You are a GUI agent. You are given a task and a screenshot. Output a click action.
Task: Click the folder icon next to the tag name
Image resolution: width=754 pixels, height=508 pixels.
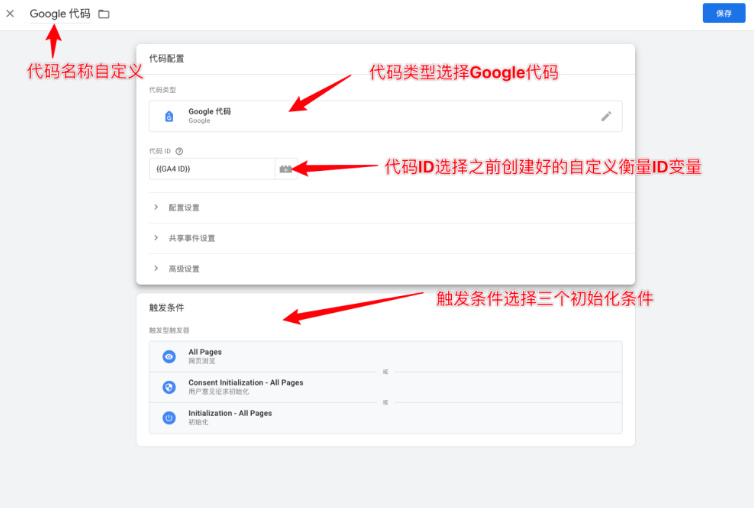[x=104, y=14]
